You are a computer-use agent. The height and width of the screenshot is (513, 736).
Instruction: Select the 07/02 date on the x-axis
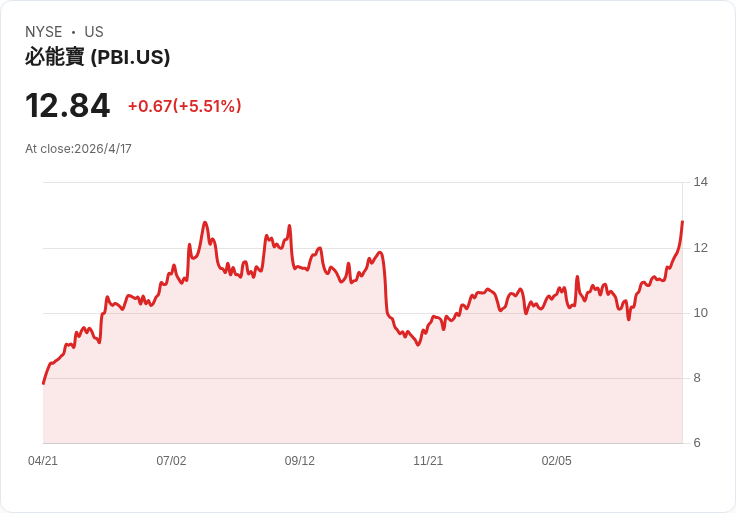point(171,461)
